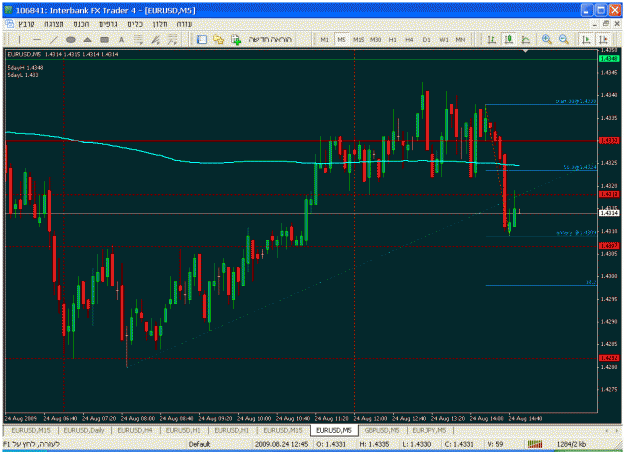Select the H4 timeframe
Screen dimensions: 625x452
click(409, 39)
